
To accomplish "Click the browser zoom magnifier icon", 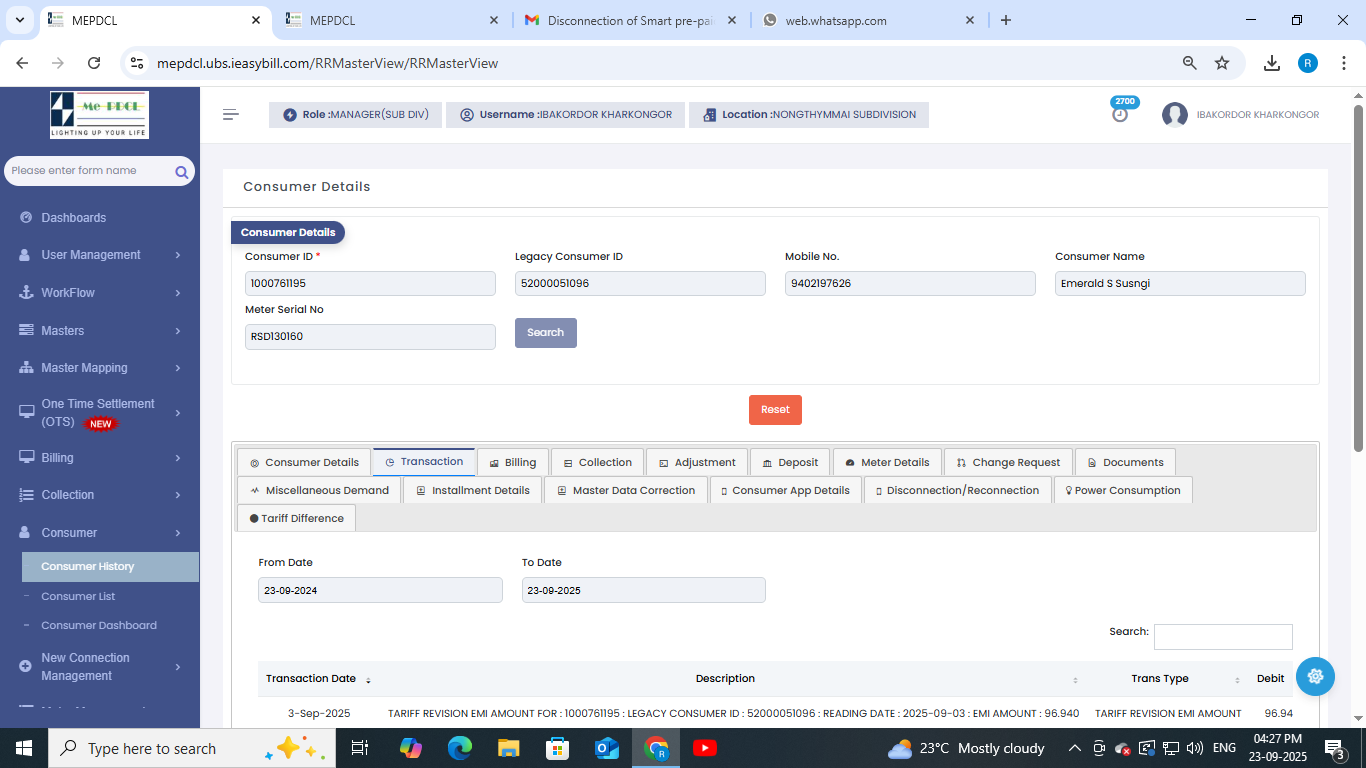I will (x=1189, y=63).
